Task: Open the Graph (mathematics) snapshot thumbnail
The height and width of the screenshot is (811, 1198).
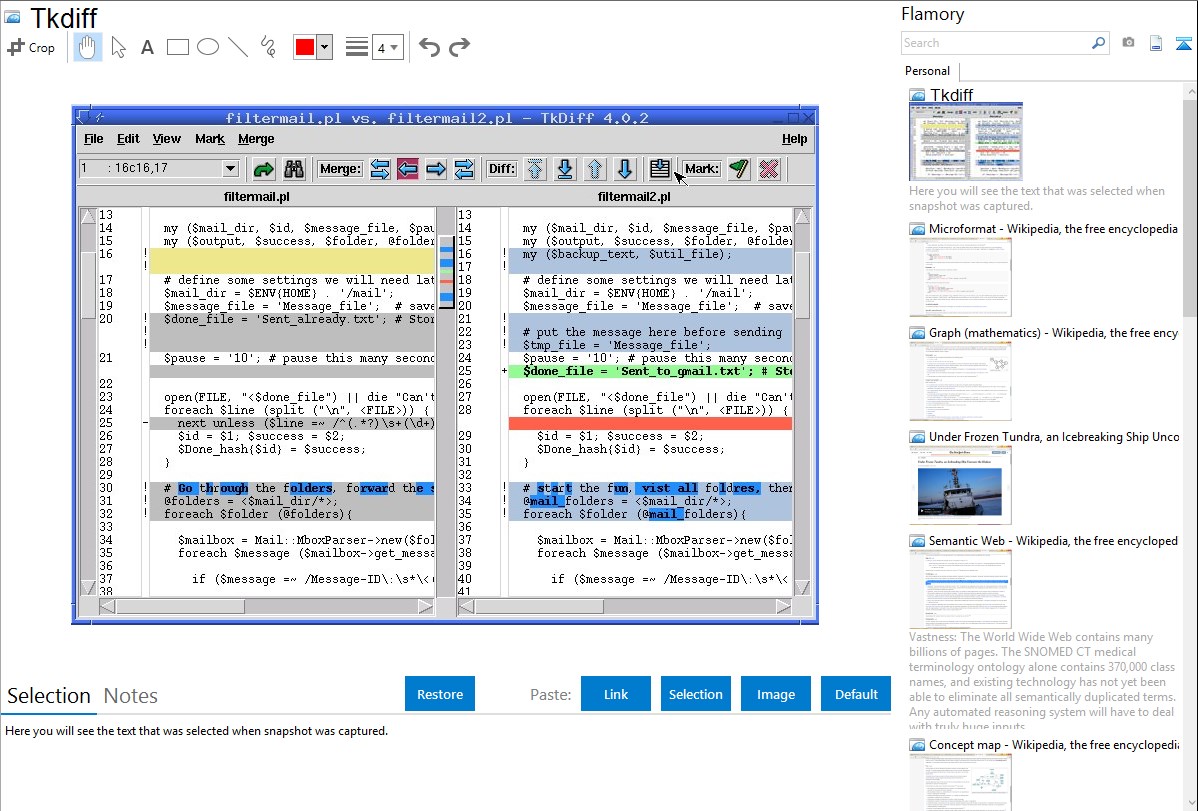Action: pyautogui.click(x=960, y=381)
